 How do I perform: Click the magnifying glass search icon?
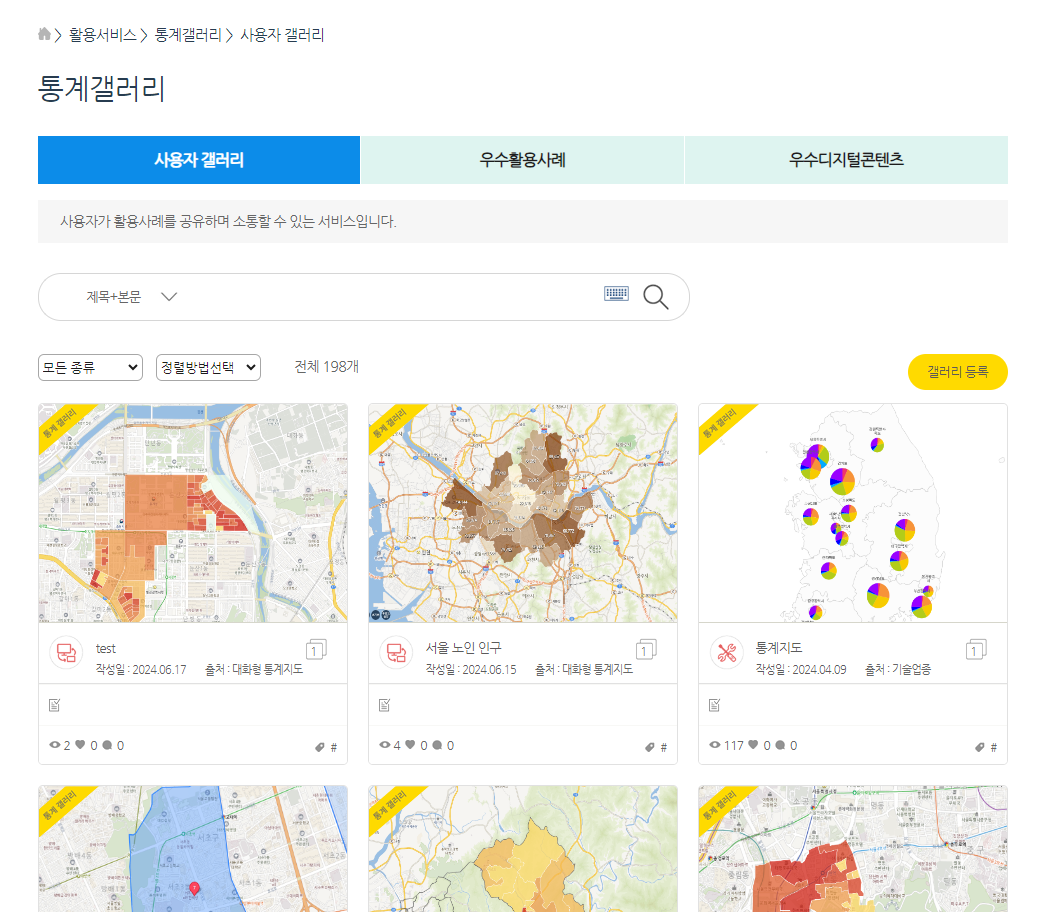point(656,296)
